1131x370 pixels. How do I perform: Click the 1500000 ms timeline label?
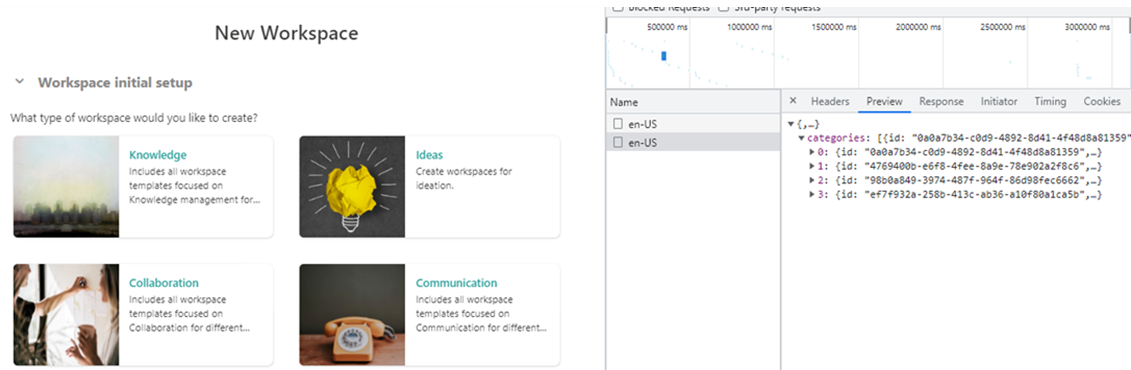(x=834, y=27)
